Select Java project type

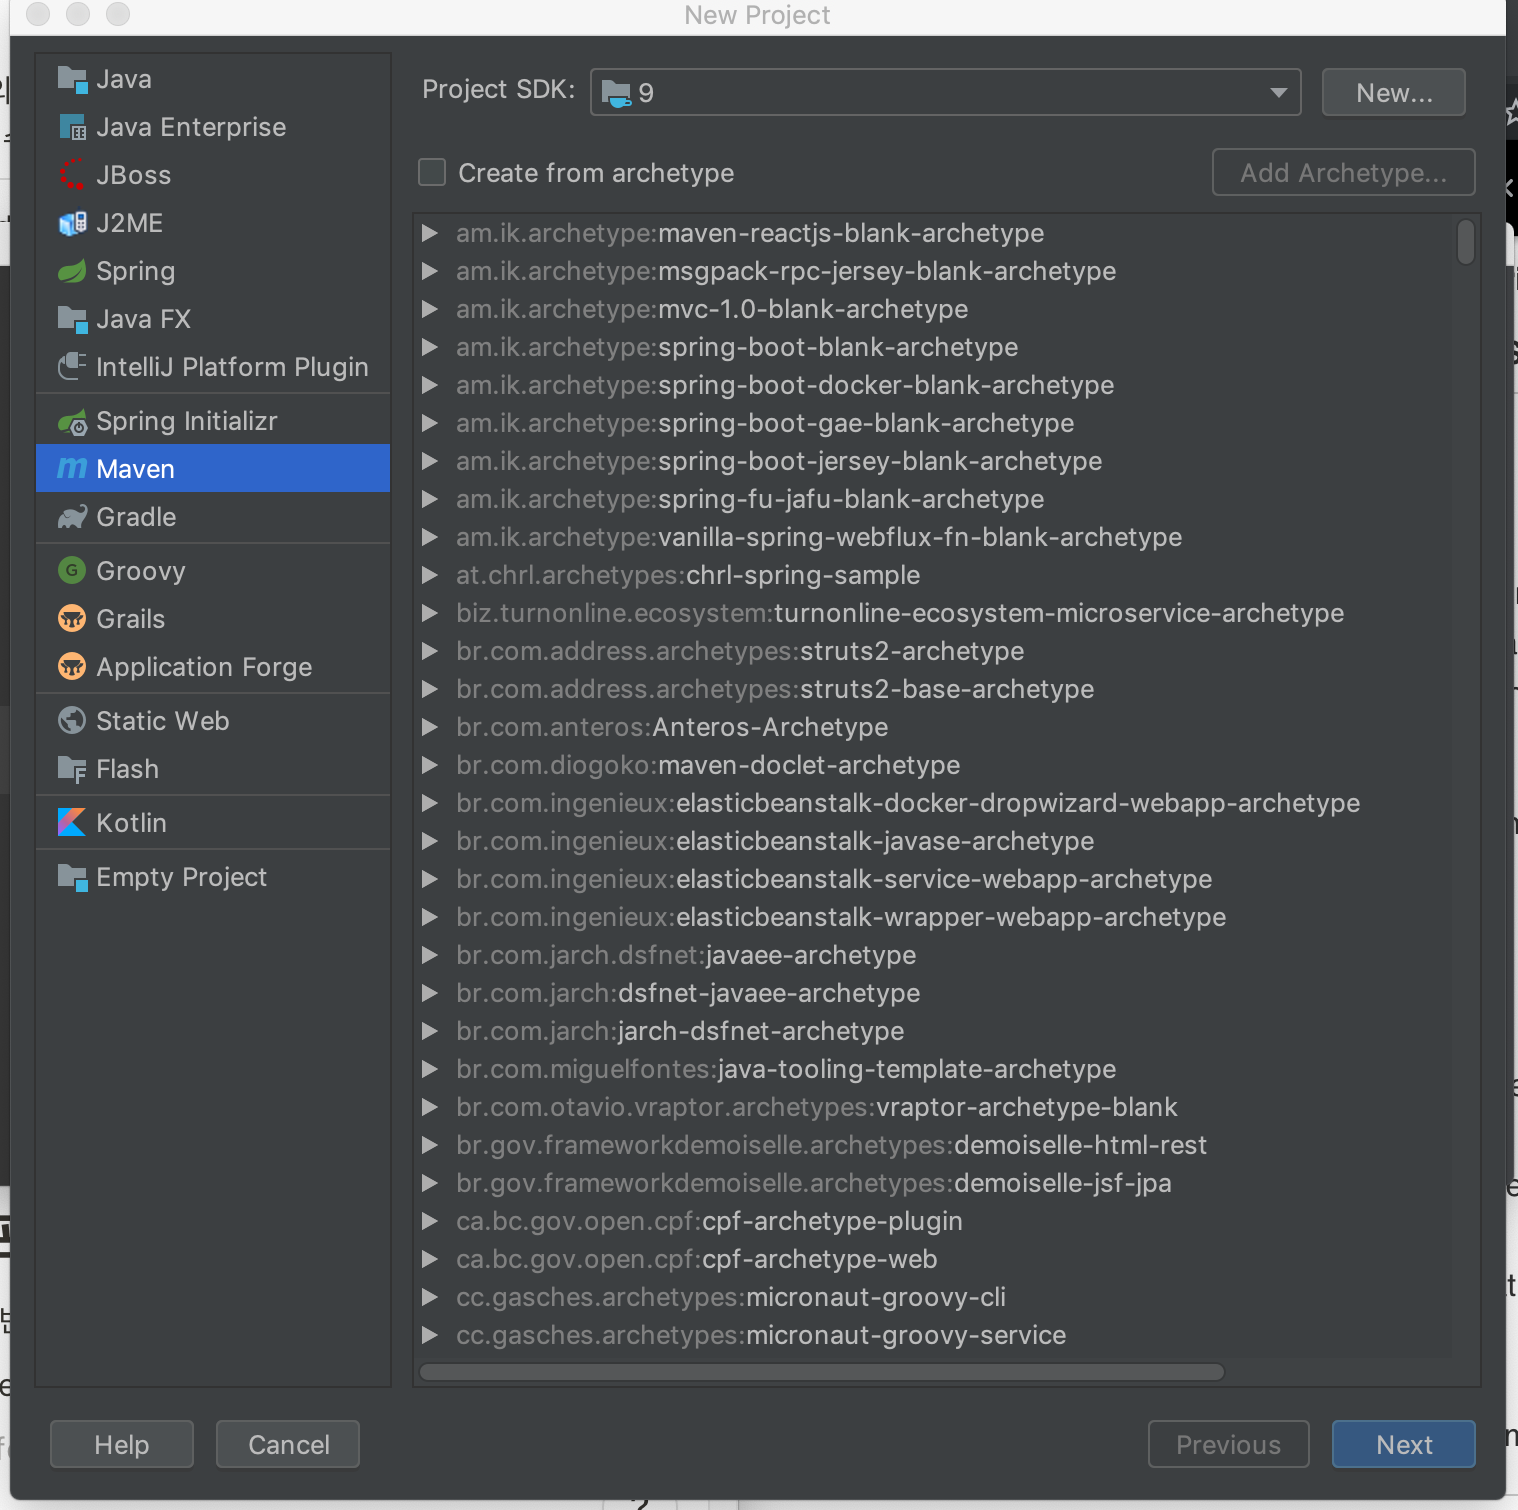[x=213, y=79]
